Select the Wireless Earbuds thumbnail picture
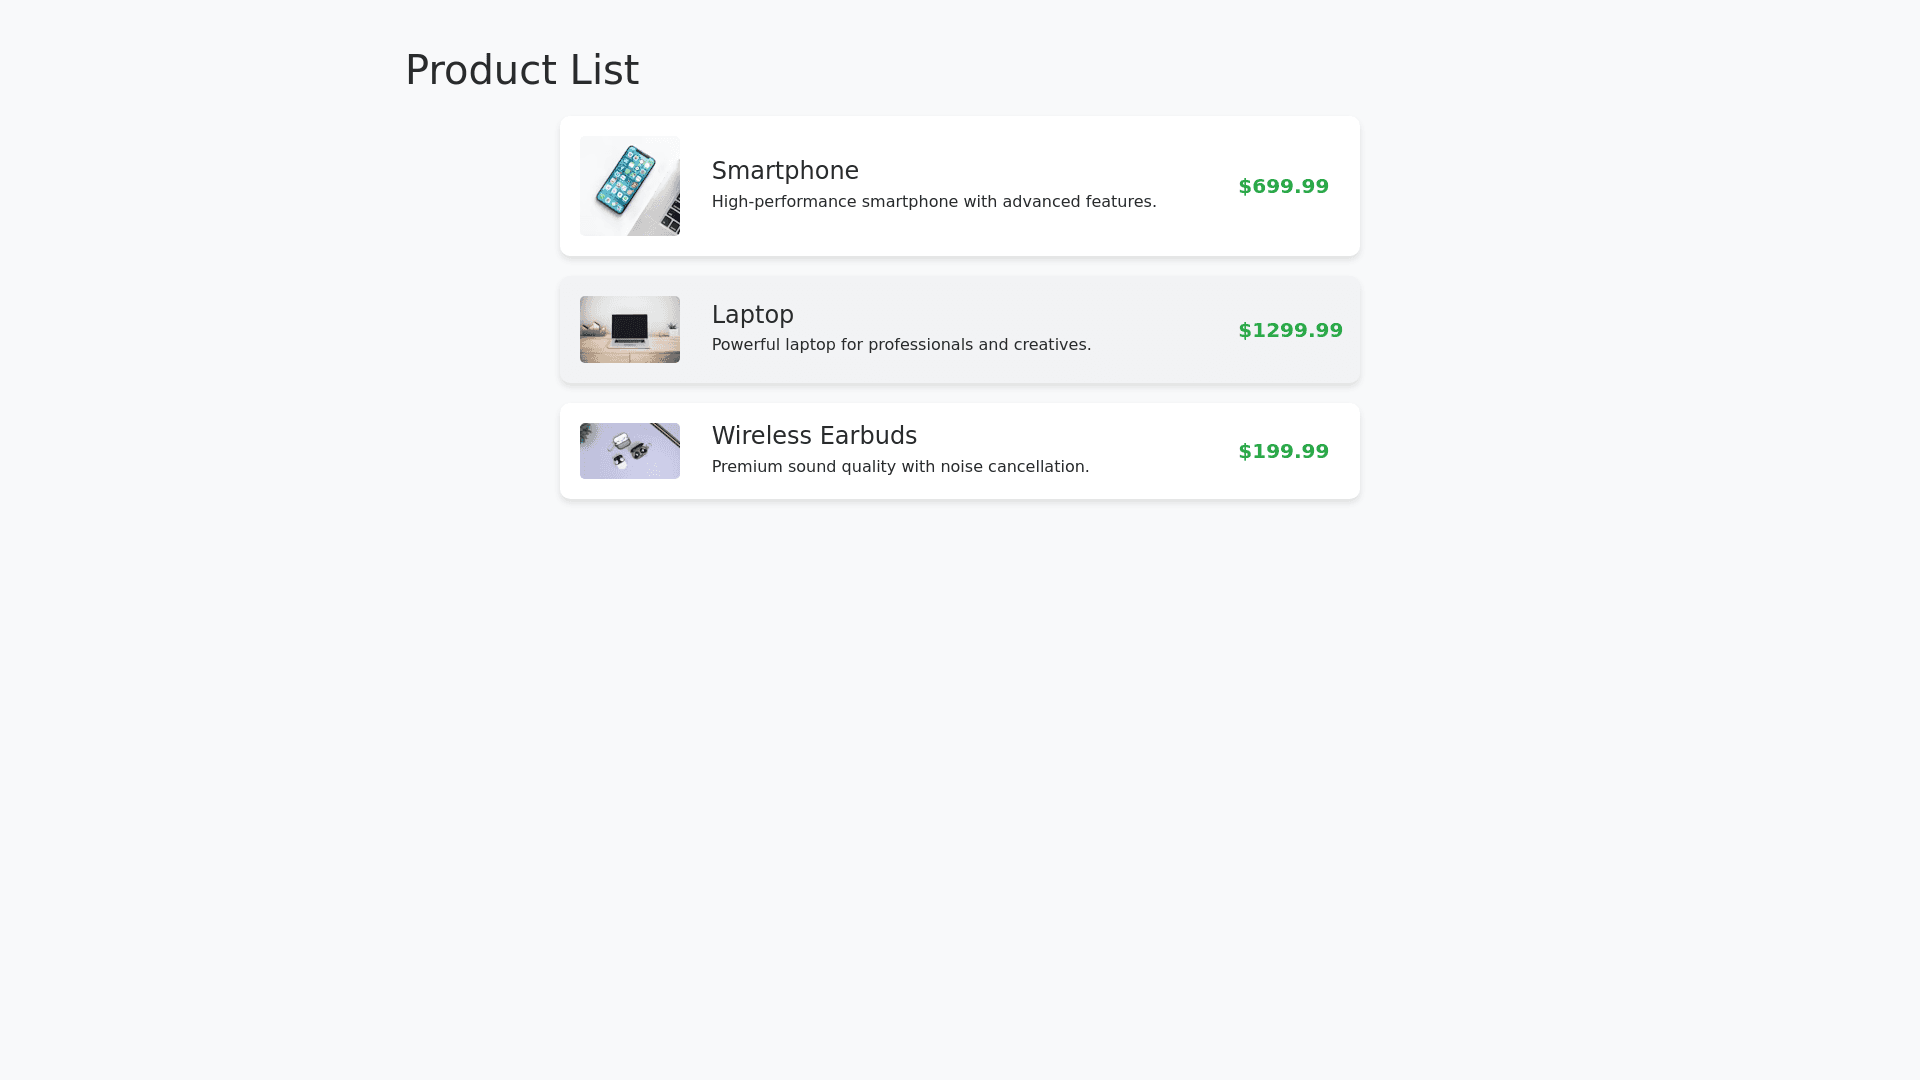This screenshot has width=1920, height=1080. coord(630,451)
